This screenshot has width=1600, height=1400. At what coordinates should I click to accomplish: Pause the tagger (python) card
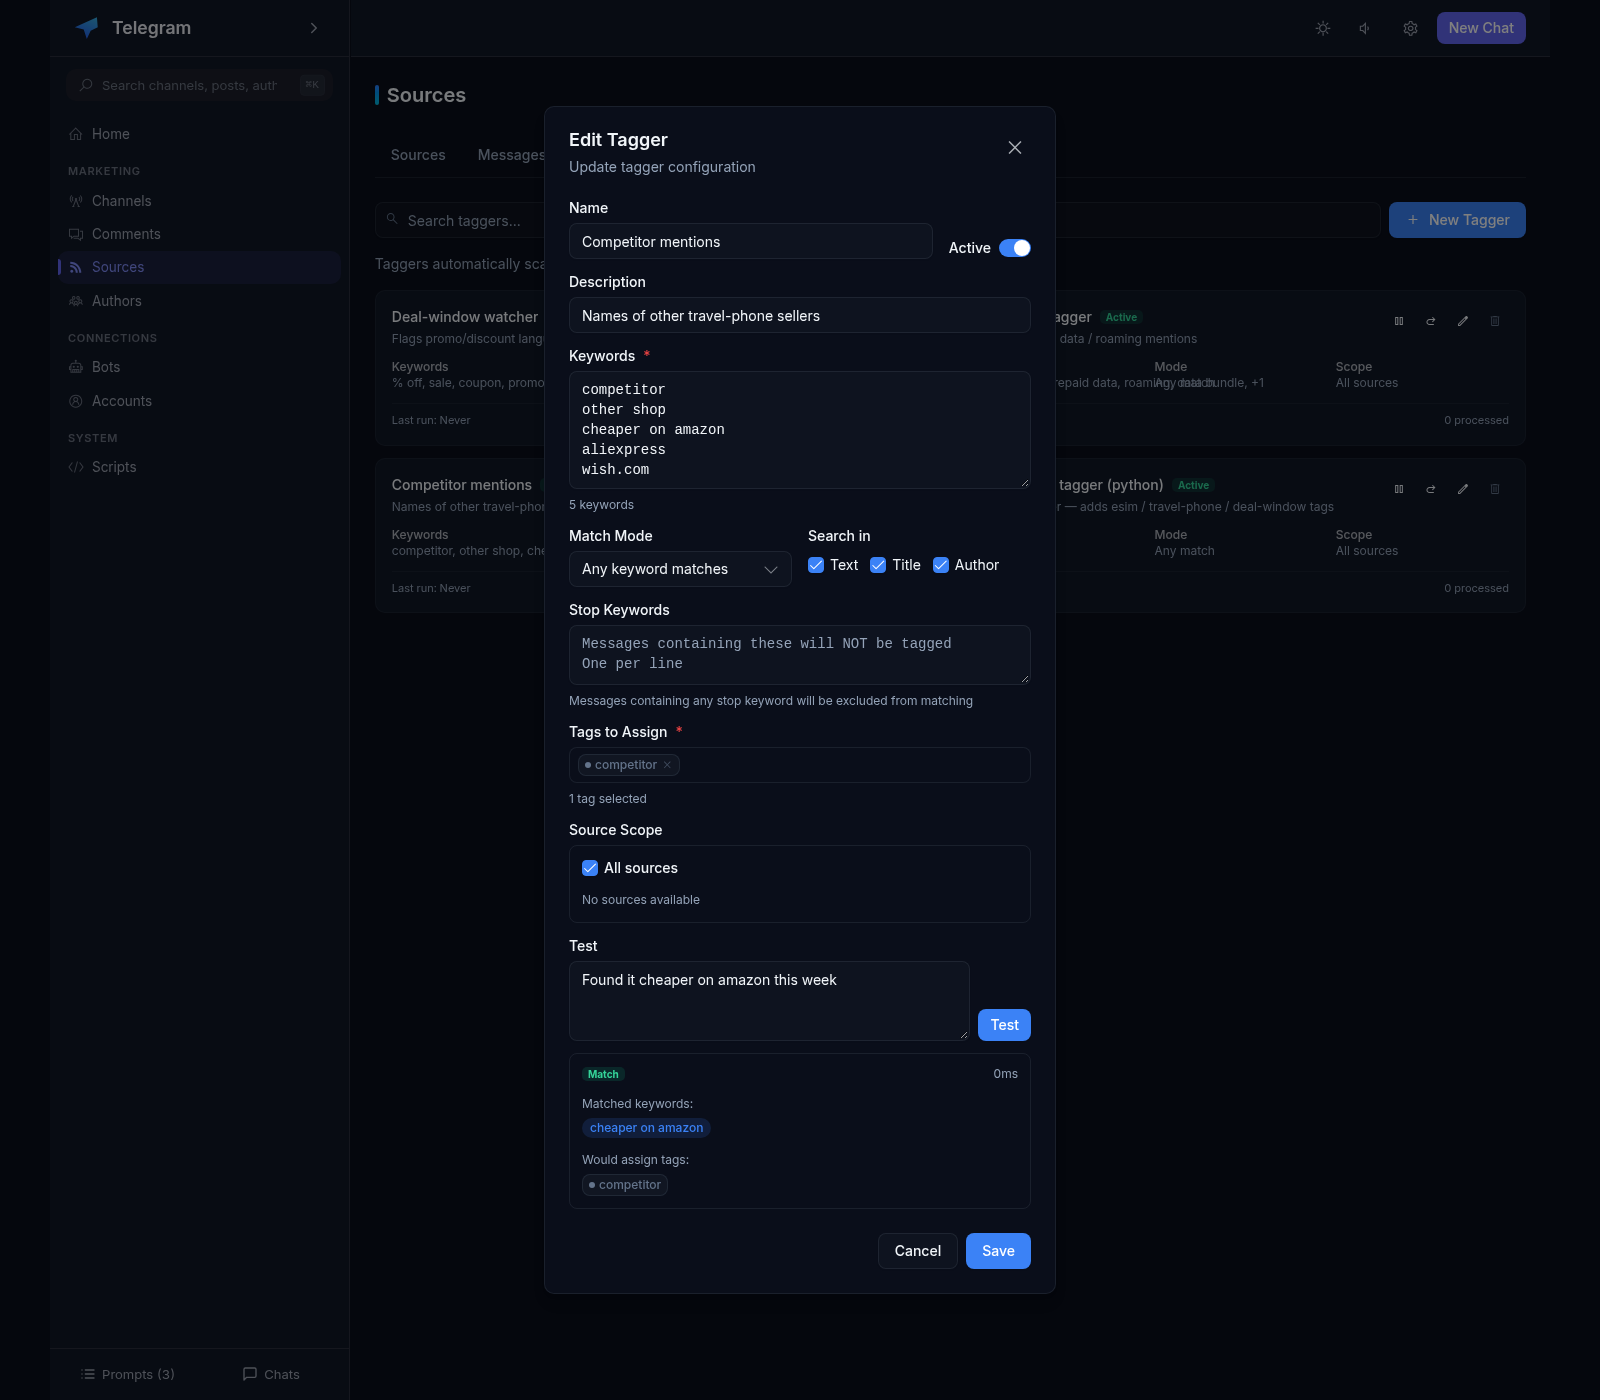[1399, 489]
